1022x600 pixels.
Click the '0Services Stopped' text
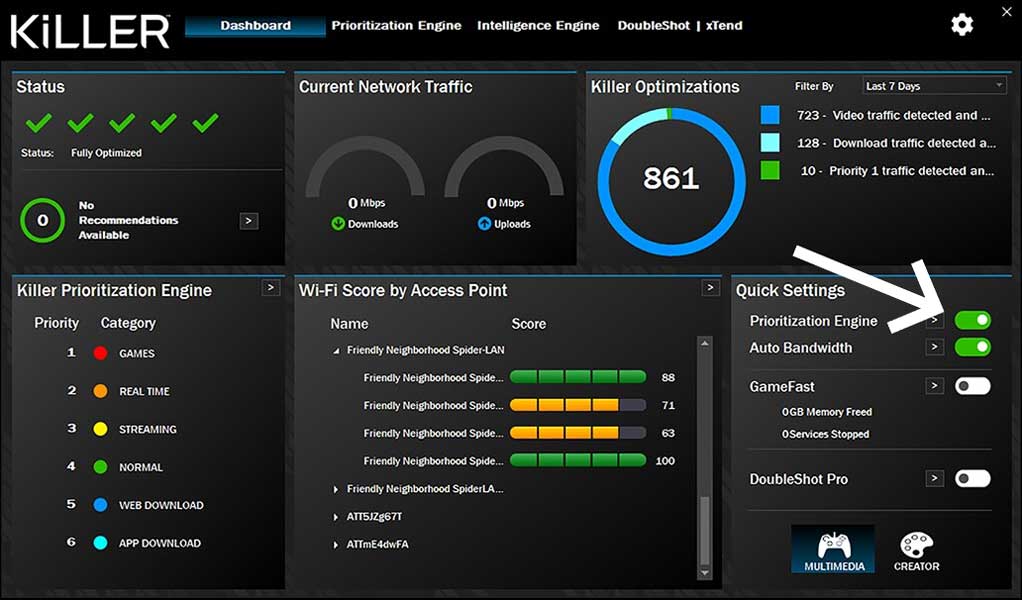825,434
